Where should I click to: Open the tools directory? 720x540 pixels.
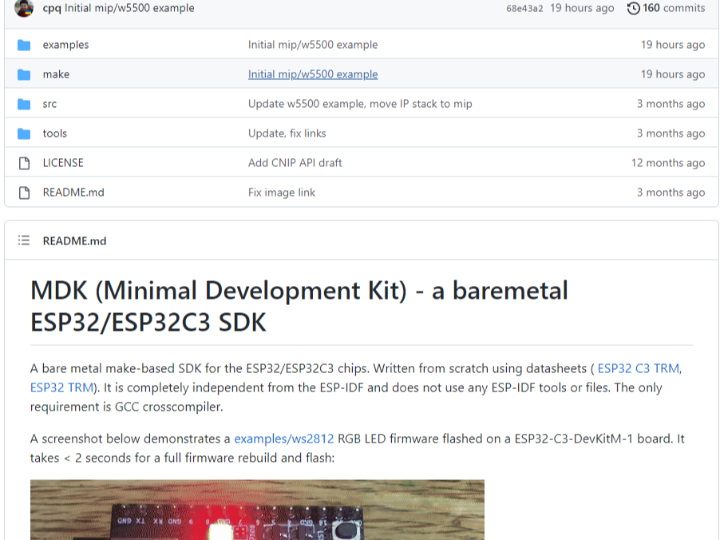(55, 133)
